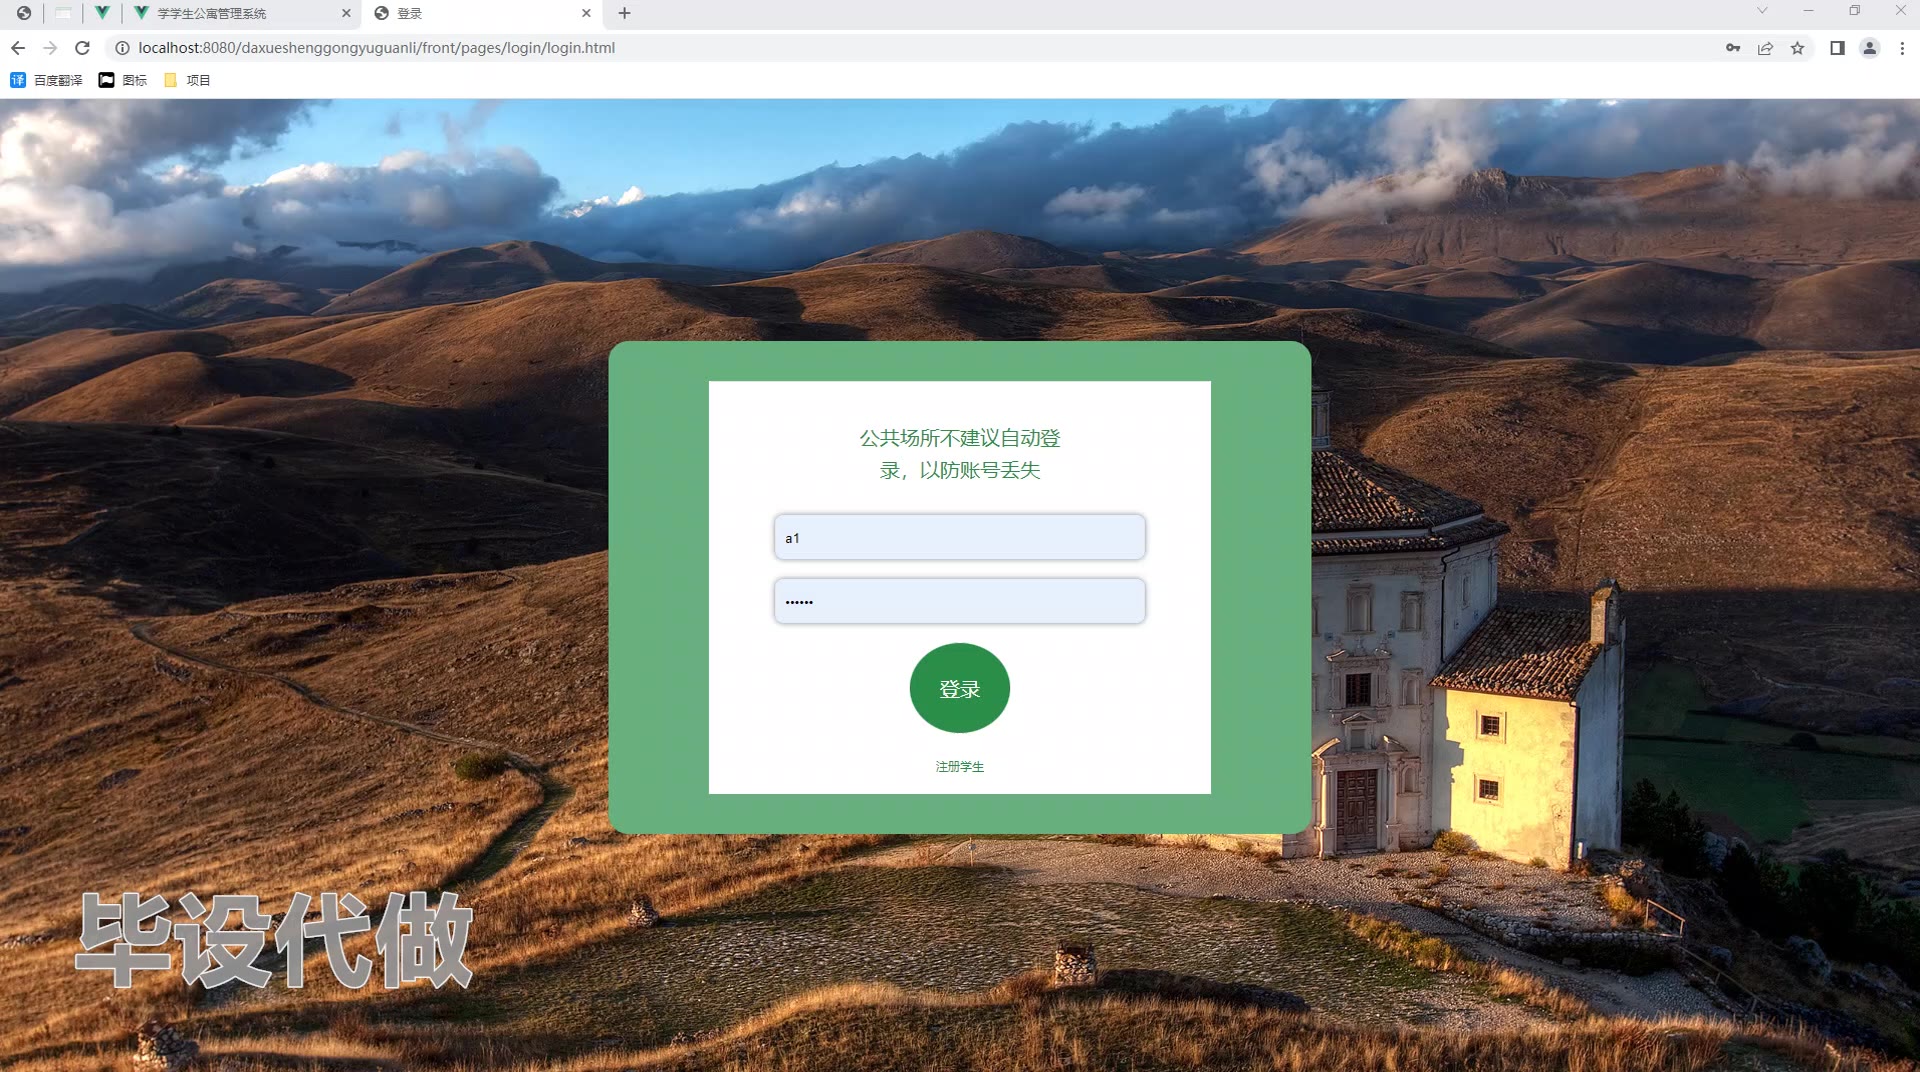Open the 项目 bookmarks folder
The width and height of the screenshot is (1920, 1072).
point(187,80)
